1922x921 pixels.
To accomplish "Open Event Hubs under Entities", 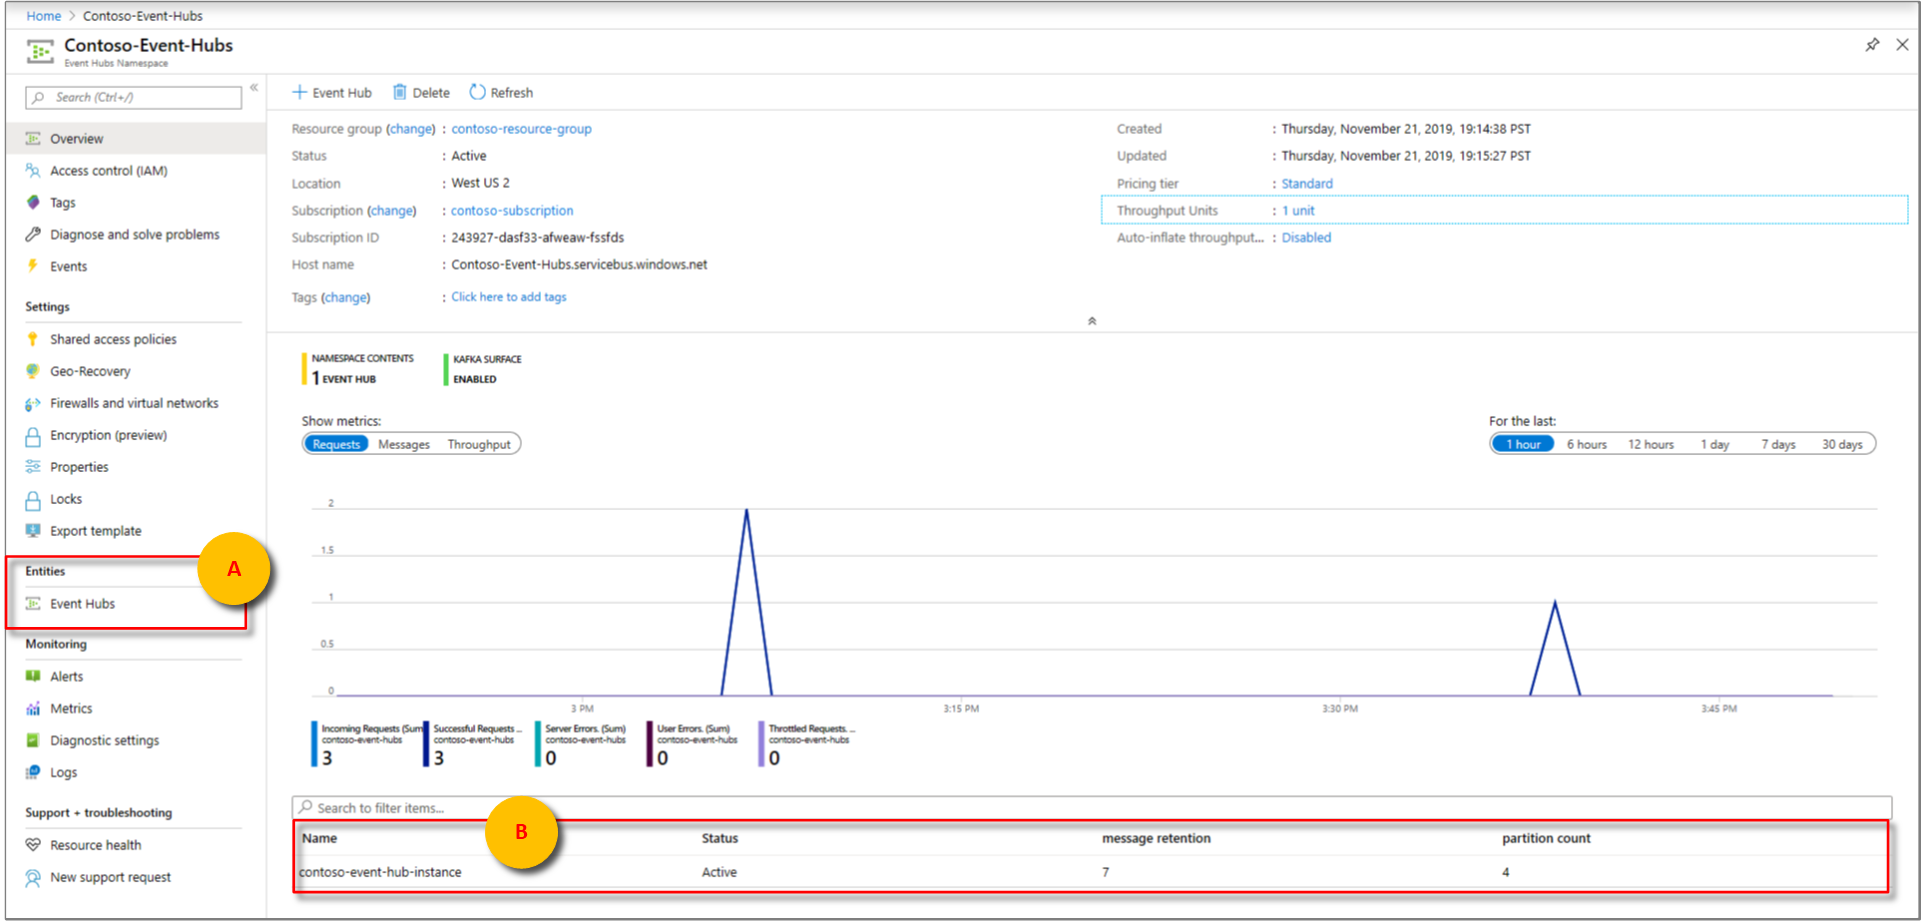I will [x=82, y=604].
